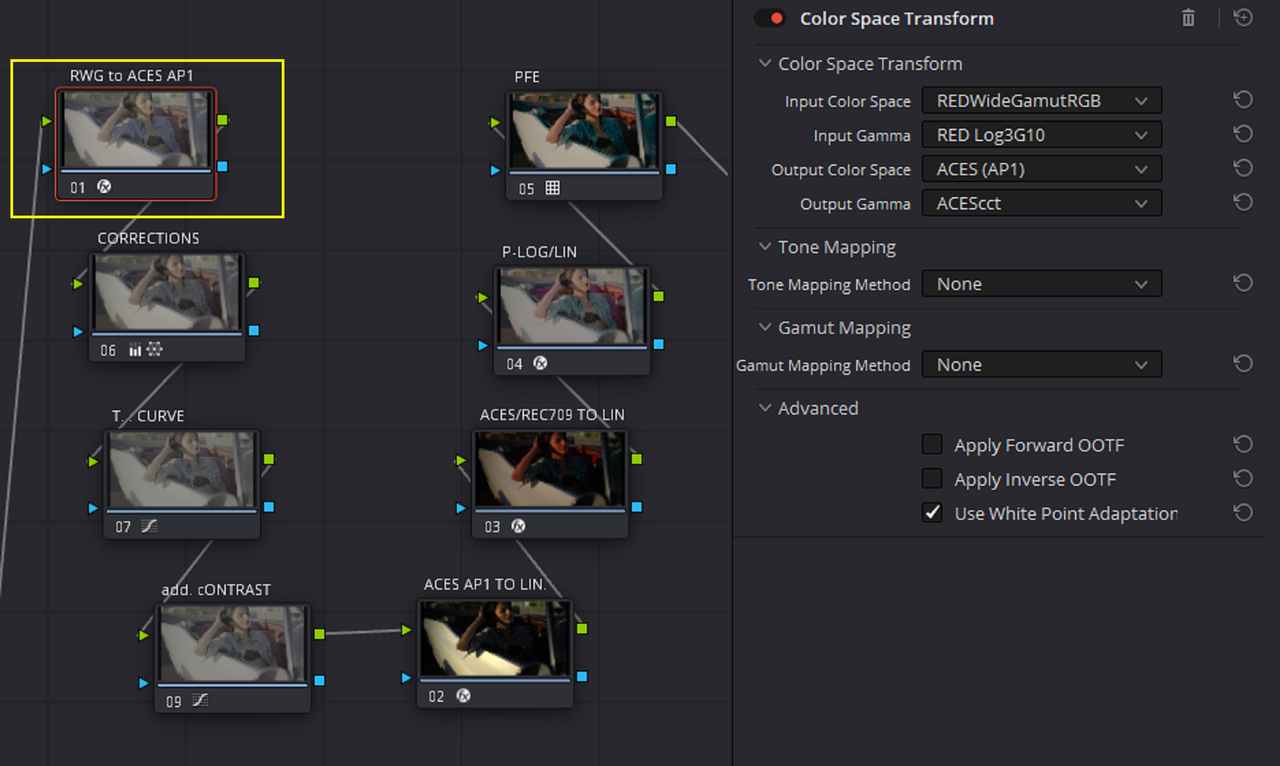This screenshot has width=1280, height=766.
Task: Select node 06 CORRECTIONS thumbnail
Action: coord(168,293)
